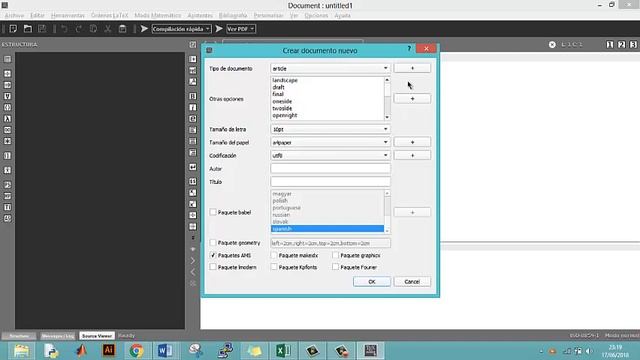Open File Explorer from the taskbar
This screenshot has height=360, width=640.
(x=21, y=351)
